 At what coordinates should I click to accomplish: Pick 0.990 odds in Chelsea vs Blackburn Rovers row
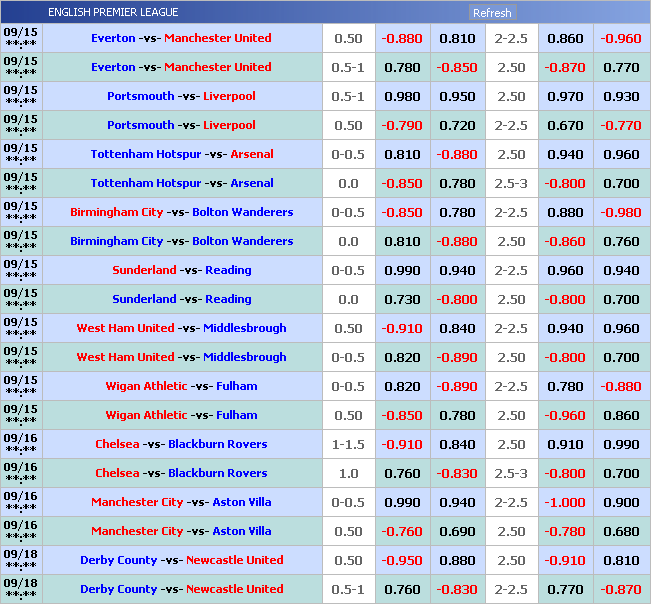click(620, 444)
